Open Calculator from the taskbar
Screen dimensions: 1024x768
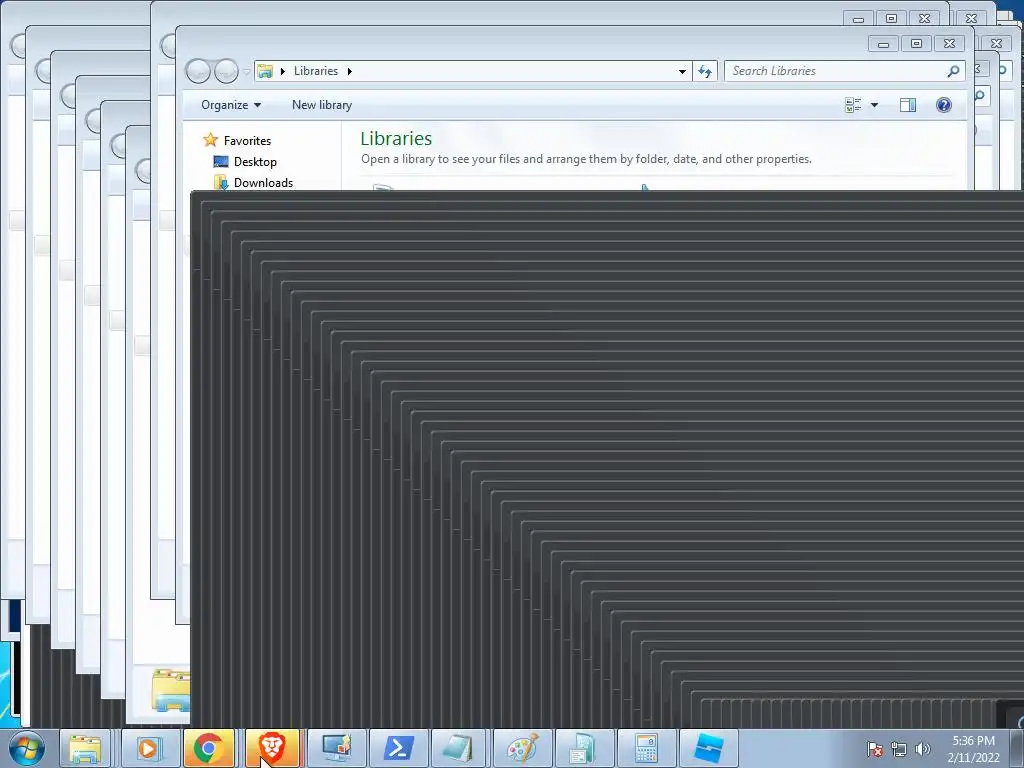pos(645,748)
